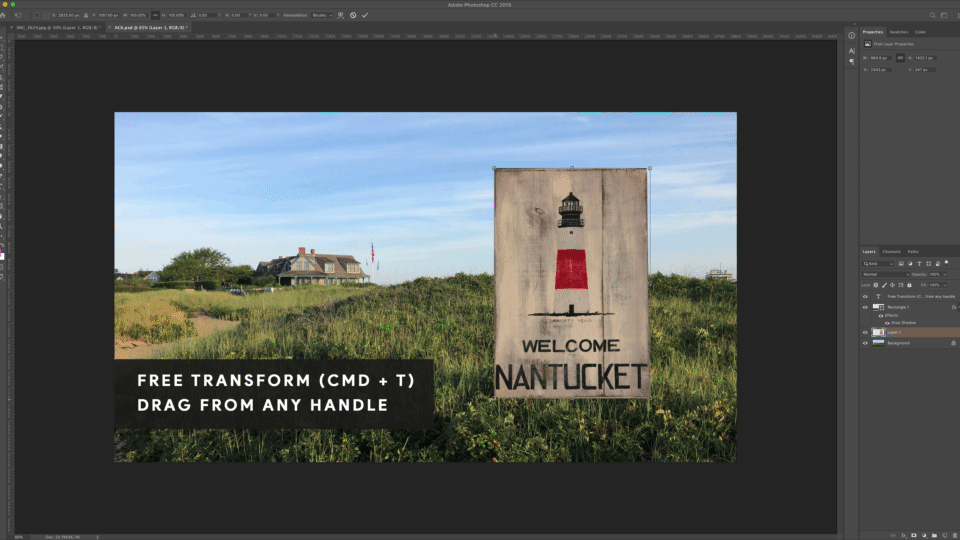Open the Swatches panel tab
This screenshot has height=540, width=960.
[x=899, y=32]
